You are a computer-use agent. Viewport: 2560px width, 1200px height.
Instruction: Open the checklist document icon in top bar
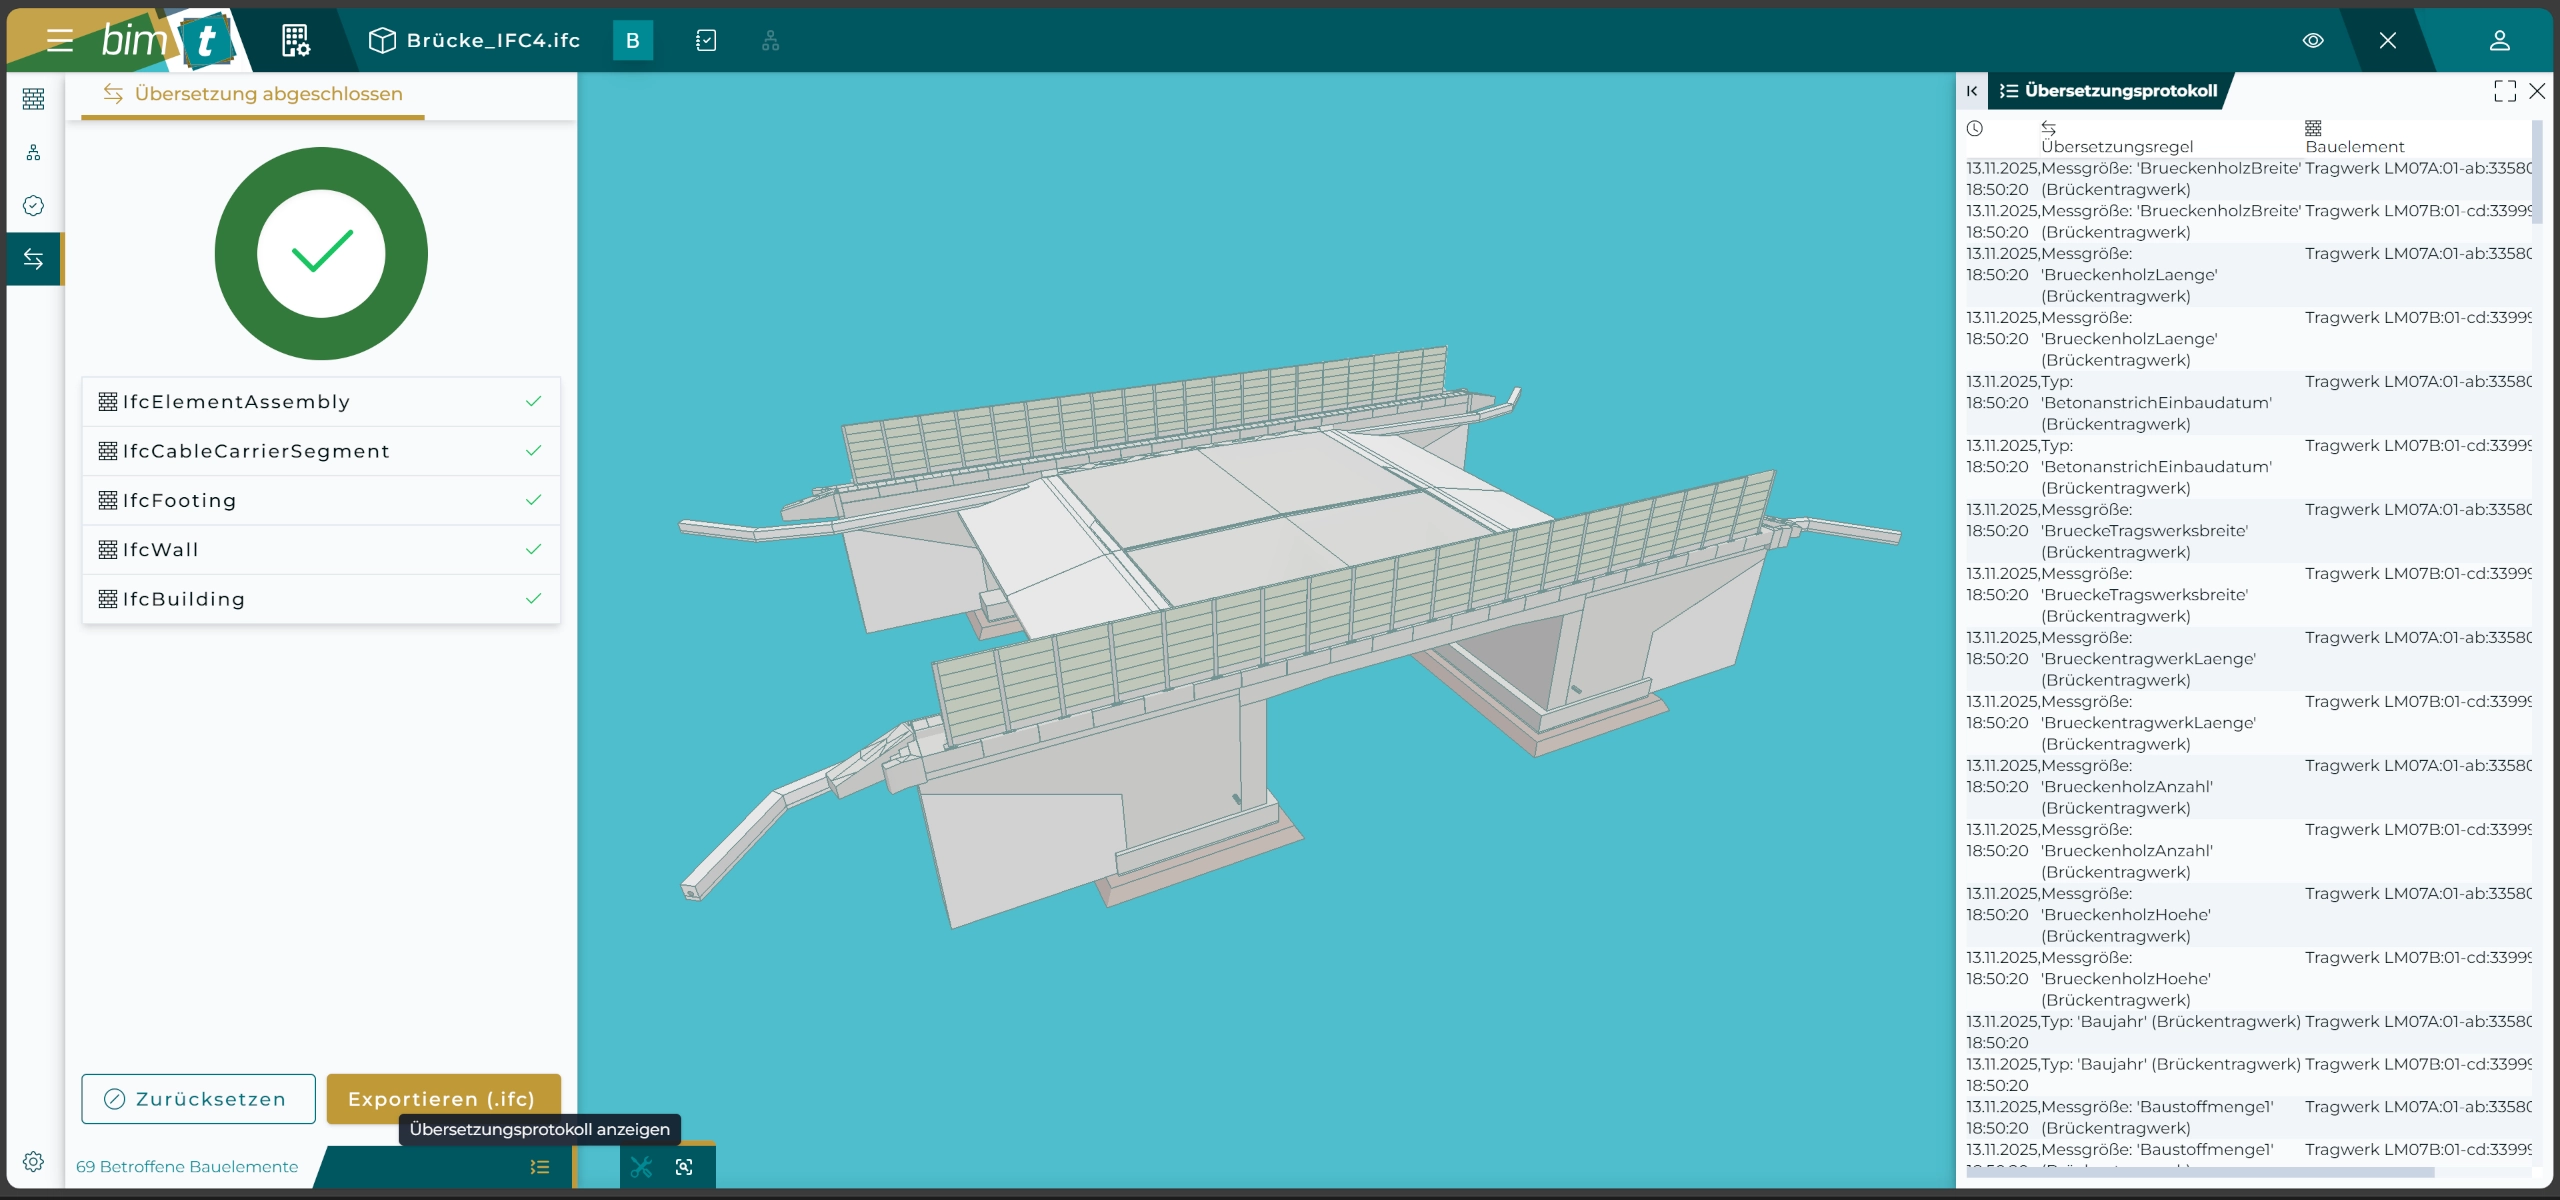(706, 41)
